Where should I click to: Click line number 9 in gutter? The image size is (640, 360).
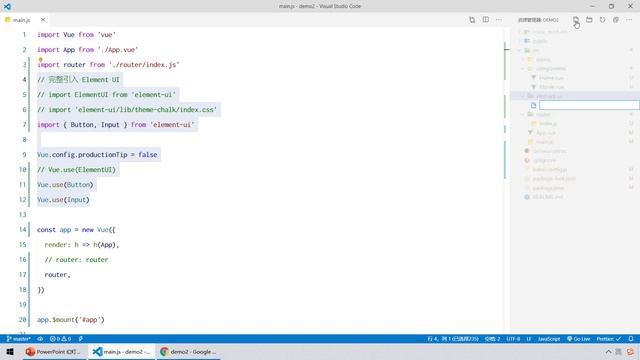(x=24, y=155)
